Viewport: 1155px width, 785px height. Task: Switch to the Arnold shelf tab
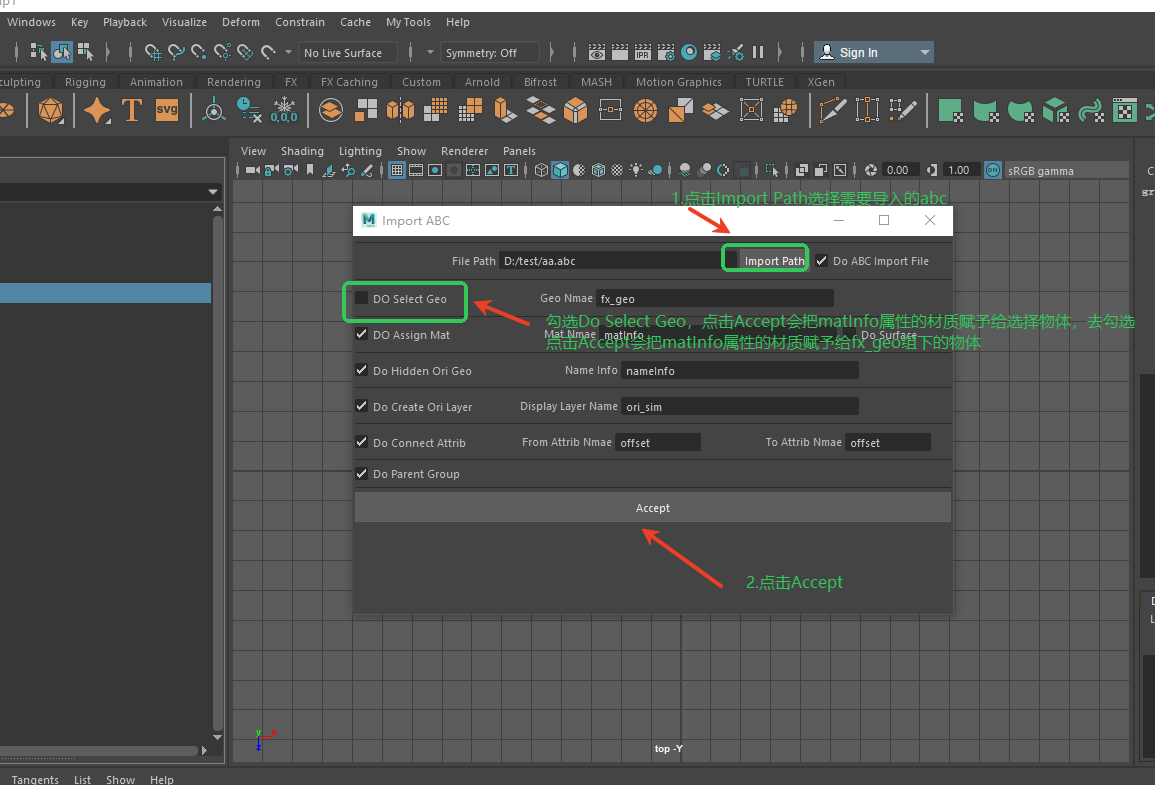[x=482, y=82]
